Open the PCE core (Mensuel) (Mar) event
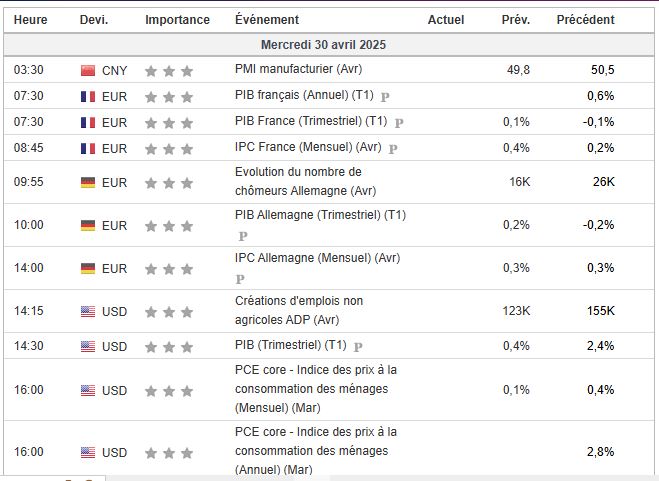The image size is (659, 481). [x=315, y=388]
